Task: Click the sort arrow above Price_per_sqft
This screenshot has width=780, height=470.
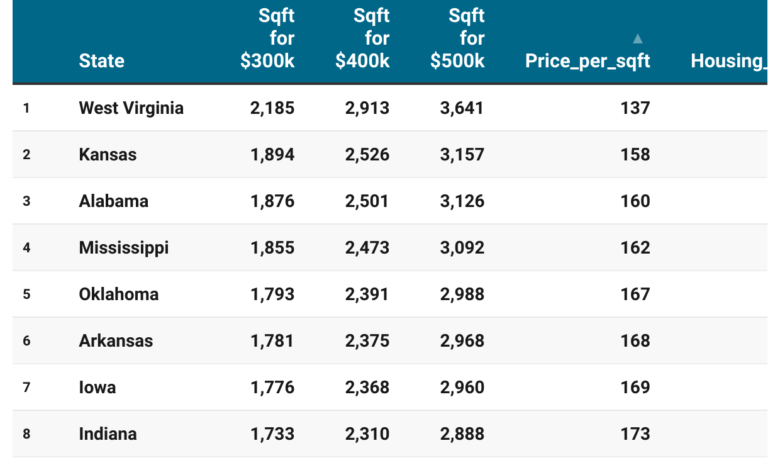Action: [x=638, y=39]
